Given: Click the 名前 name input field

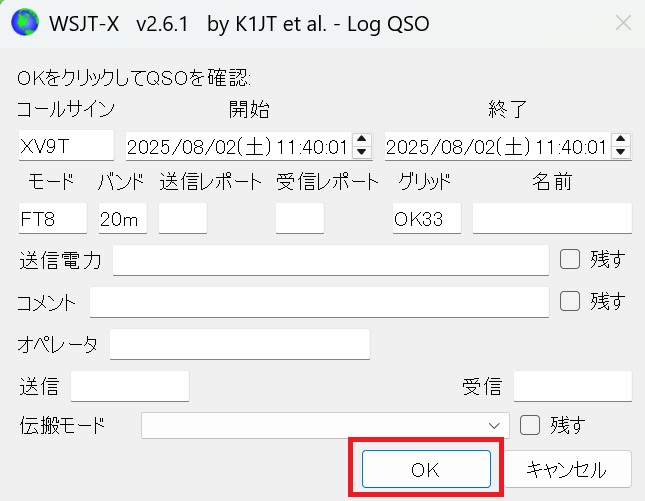Looking at the screenshot, I should 552,218.
